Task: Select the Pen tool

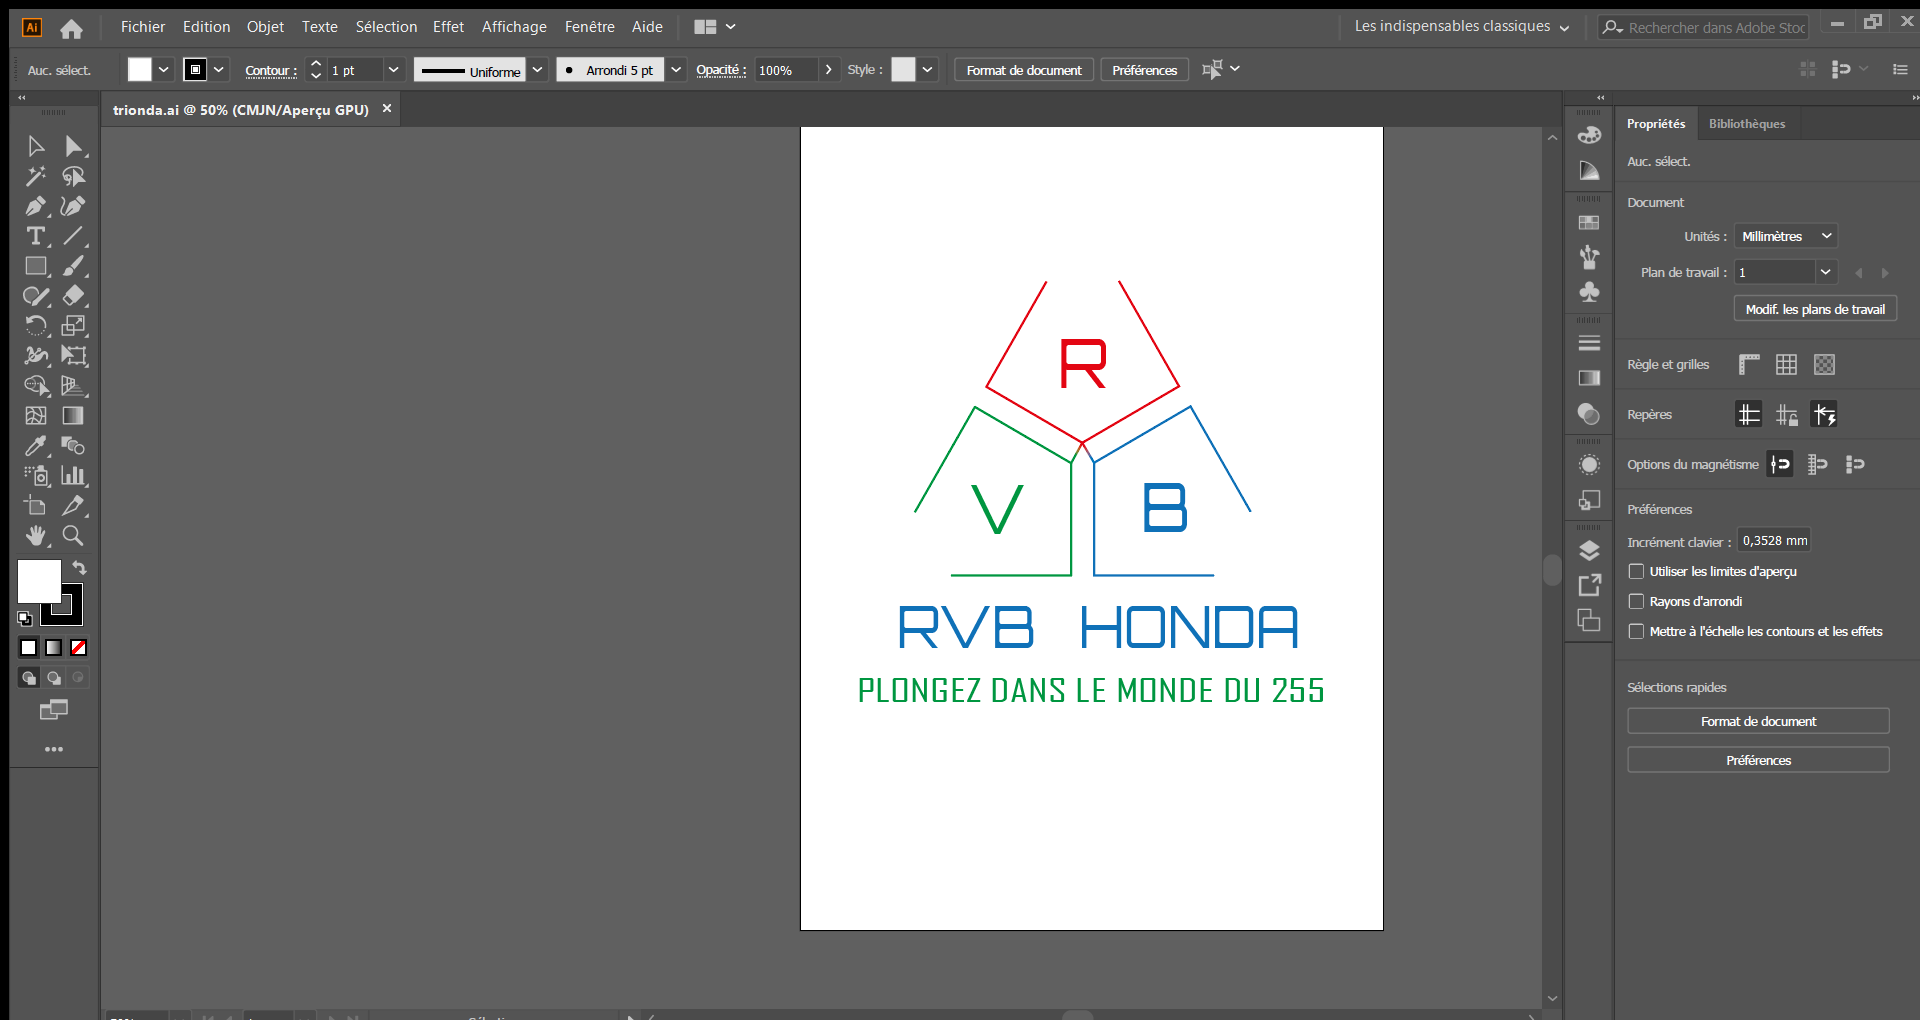Action: pyautogui.click(x=36, y=207)
